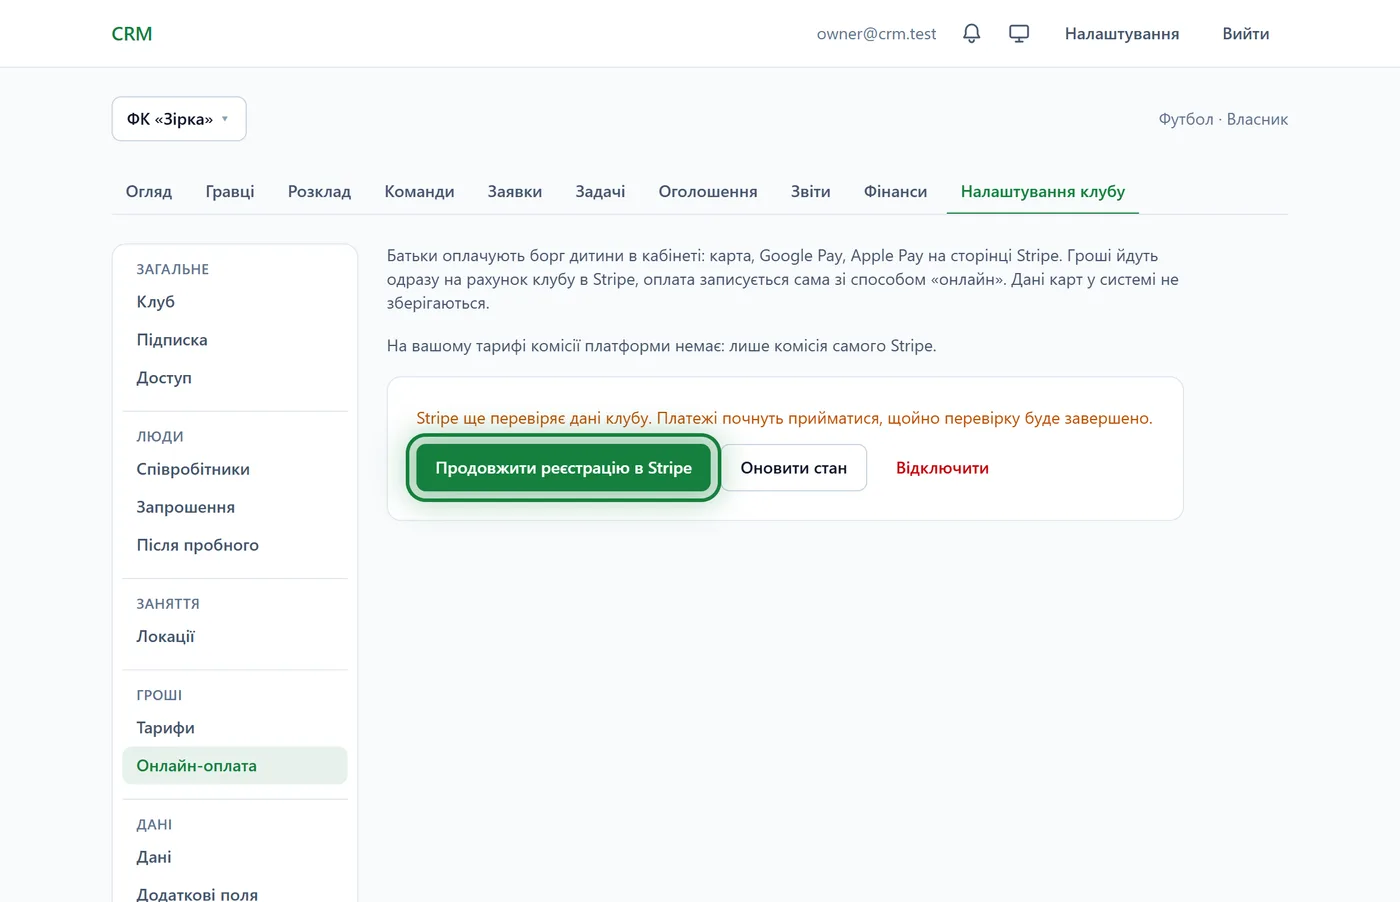
Task: Select the Задачі tab
Action: click(600, 191)
